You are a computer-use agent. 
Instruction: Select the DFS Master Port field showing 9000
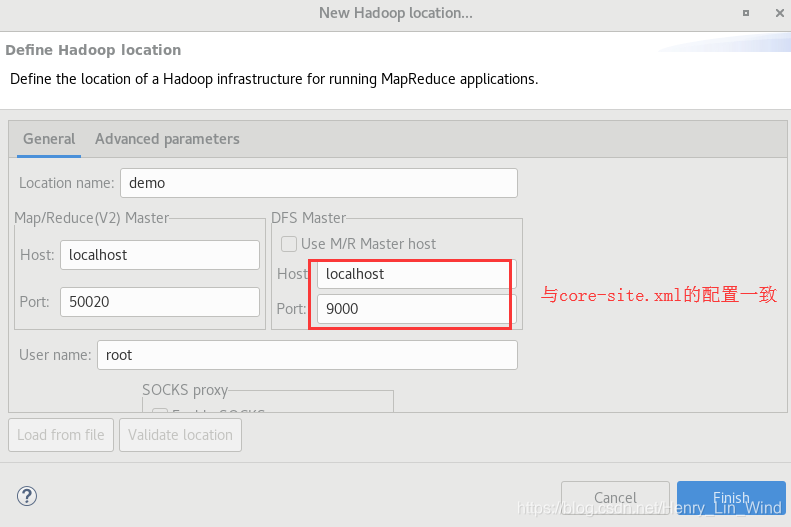(x=417, y=309)
